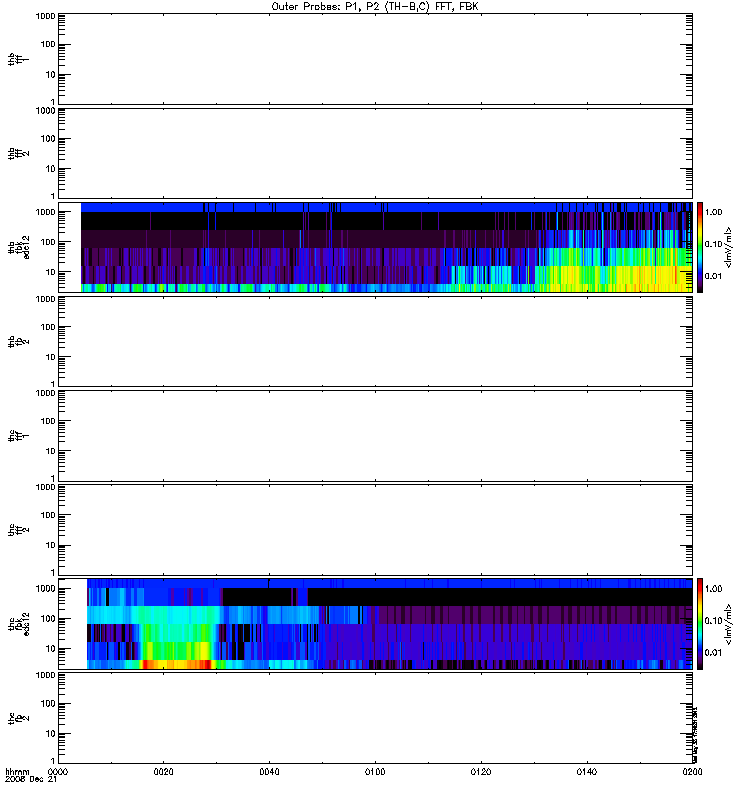
Task: Click the 'thc fff 1' panel label
Action: tap(18, 436)
